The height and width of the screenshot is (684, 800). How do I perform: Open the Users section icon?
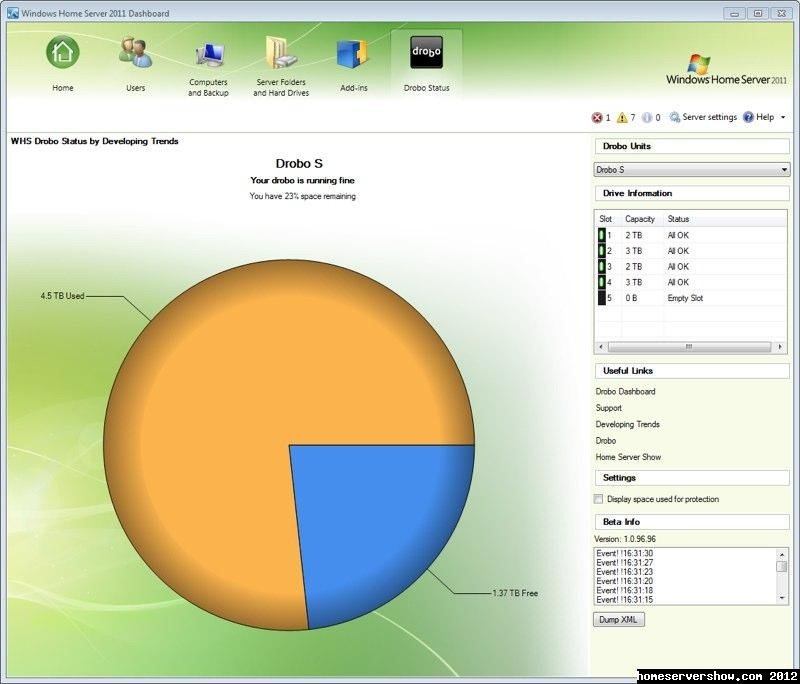pyautogui.click(x=135, y=53)
